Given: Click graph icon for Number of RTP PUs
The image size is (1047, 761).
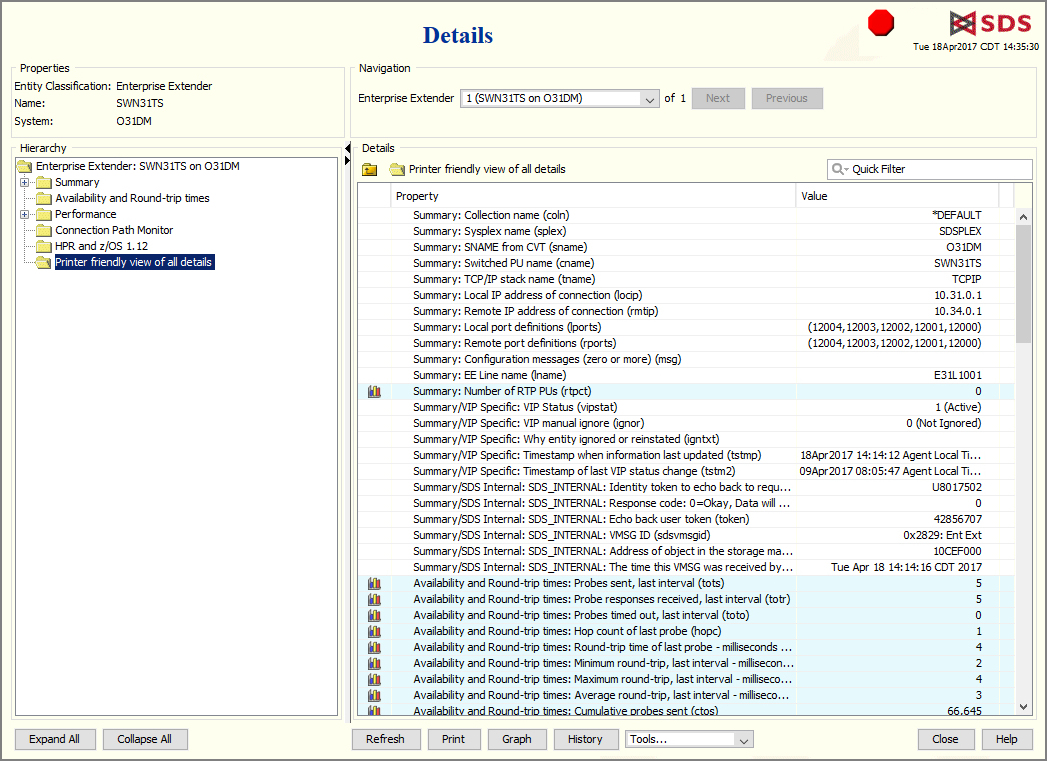Looking at the screenshot, I should (x=374, y=391).
